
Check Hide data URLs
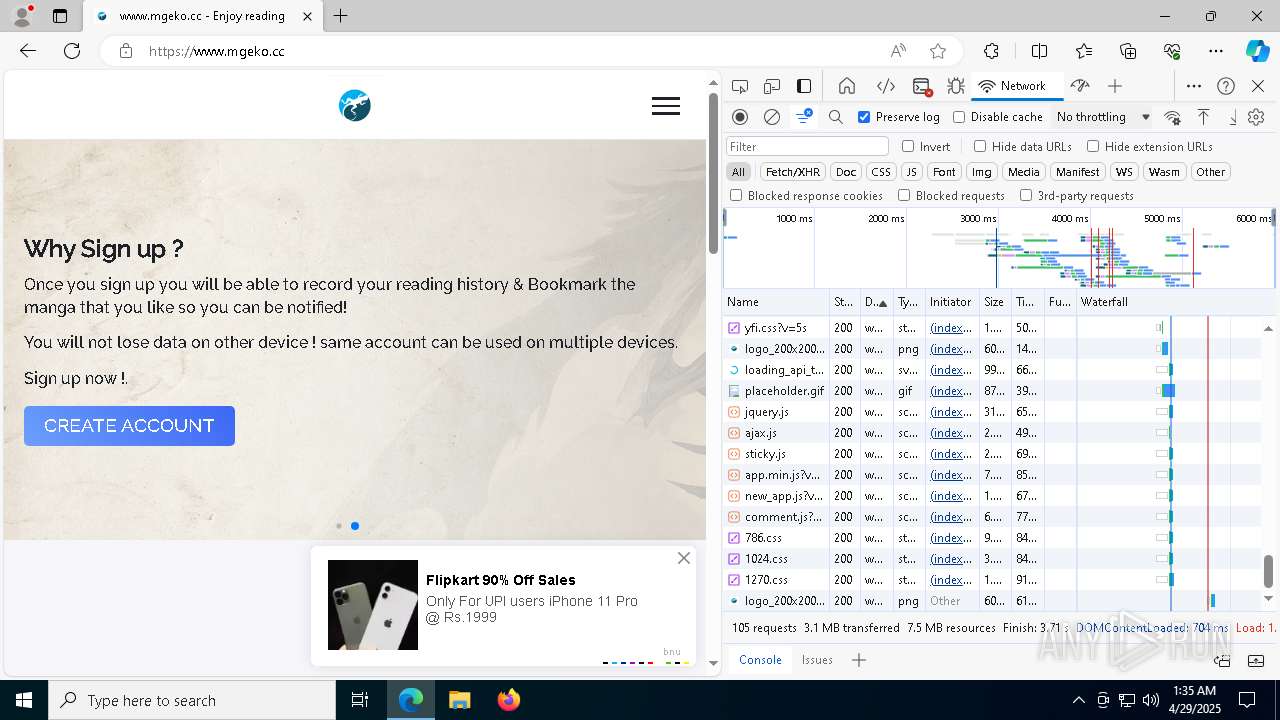click(980, 146)
